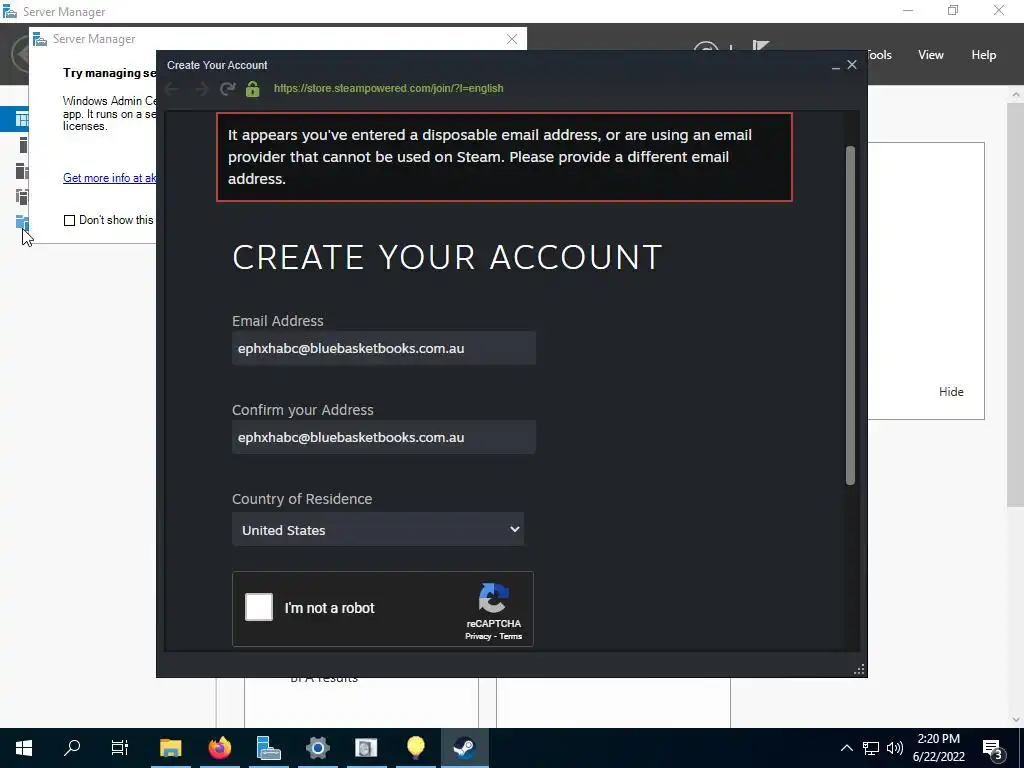The height and width of the screenshot is (768, 1024).
Task: Click the Steam page URL address
Action: point(389,89)
